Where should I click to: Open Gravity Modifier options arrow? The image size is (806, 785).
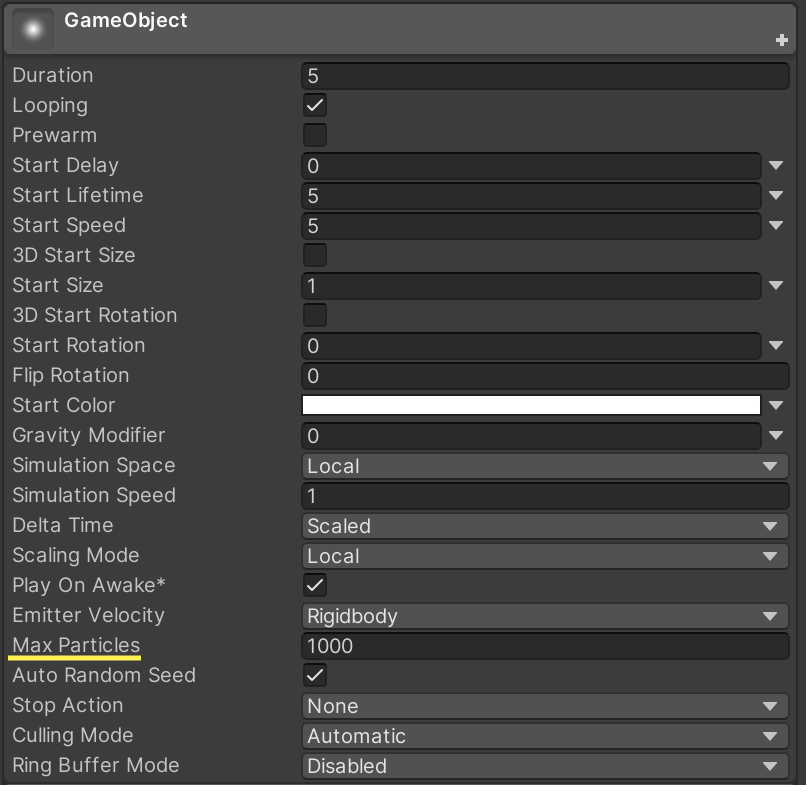[778, 435]
